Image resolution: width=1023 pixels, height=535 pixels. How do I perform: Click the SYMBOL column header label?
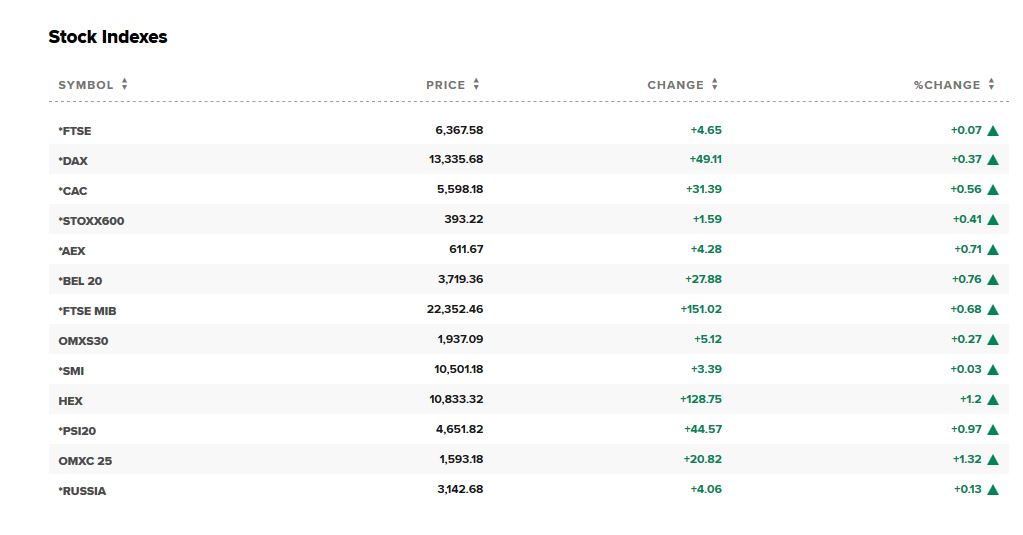pos(85,85)
